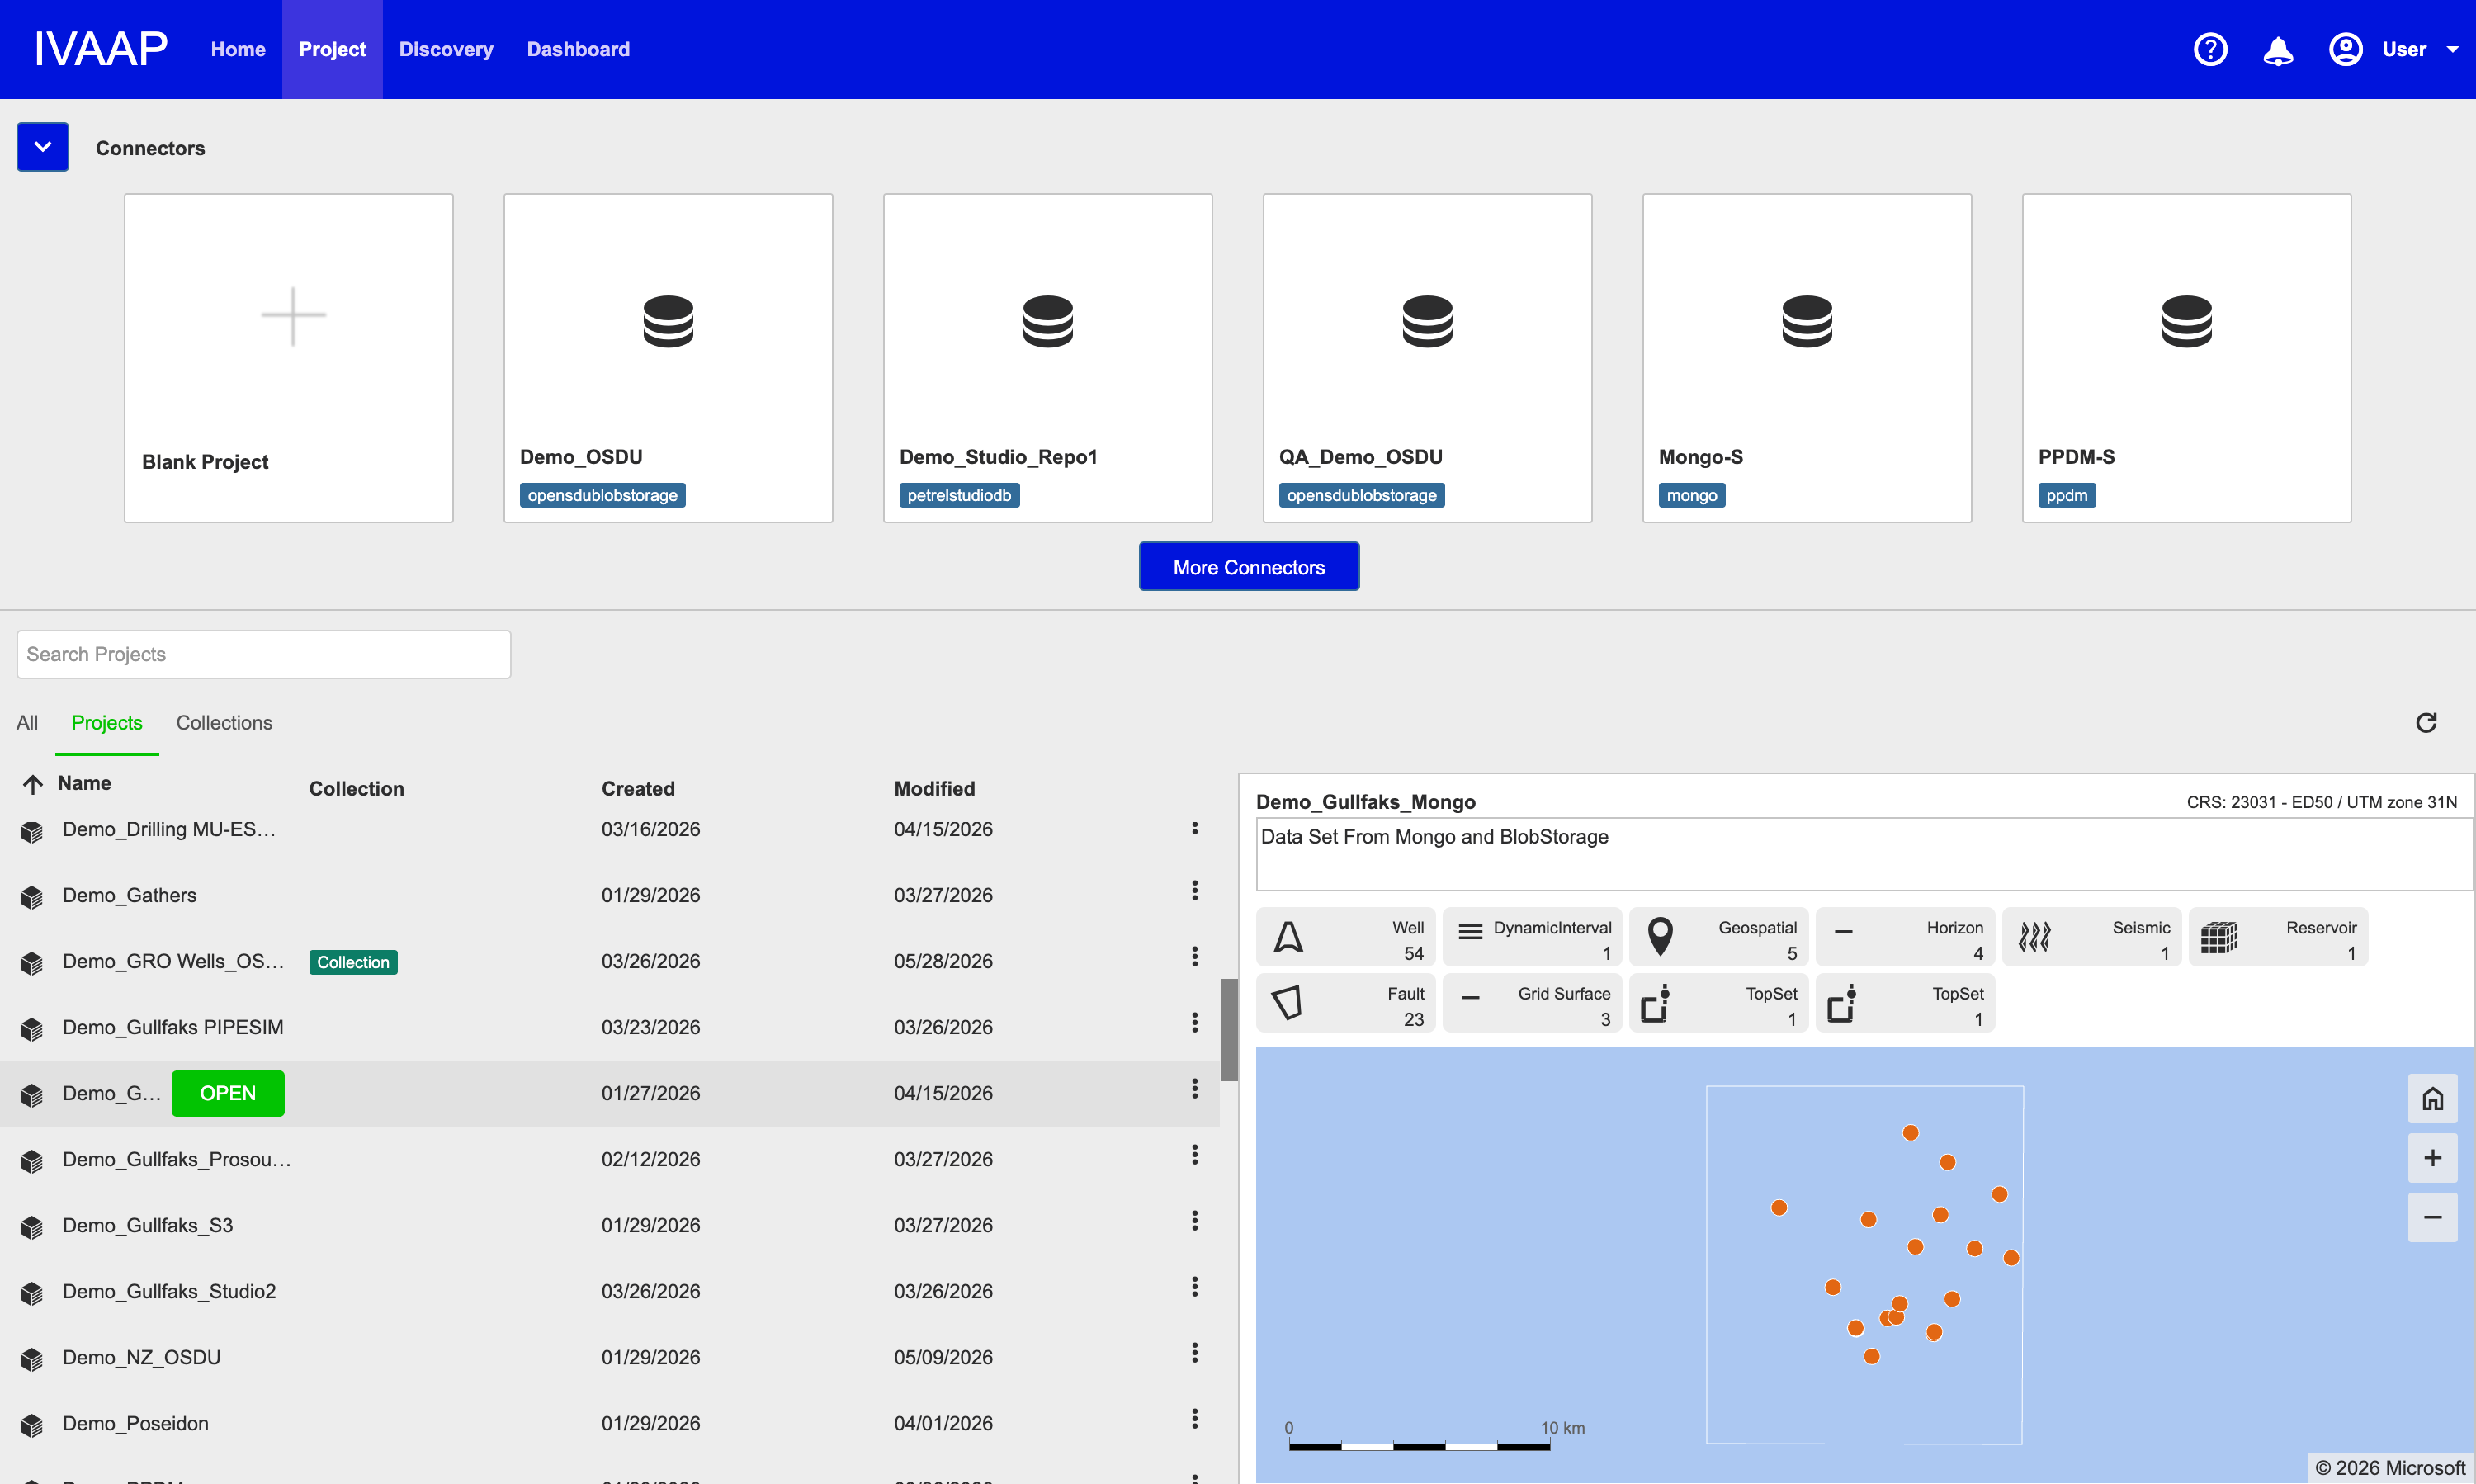Viewport: 2476px width, 1484px height.
Task: Click the Demo_Drilling MU-ES cube icon
Action: pos(32,831)
